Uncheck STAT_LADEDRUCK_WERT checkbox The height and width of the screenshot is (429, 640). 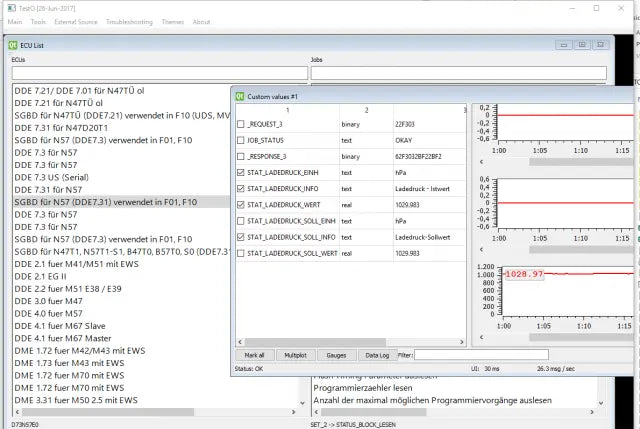click(x=240, y=204)
